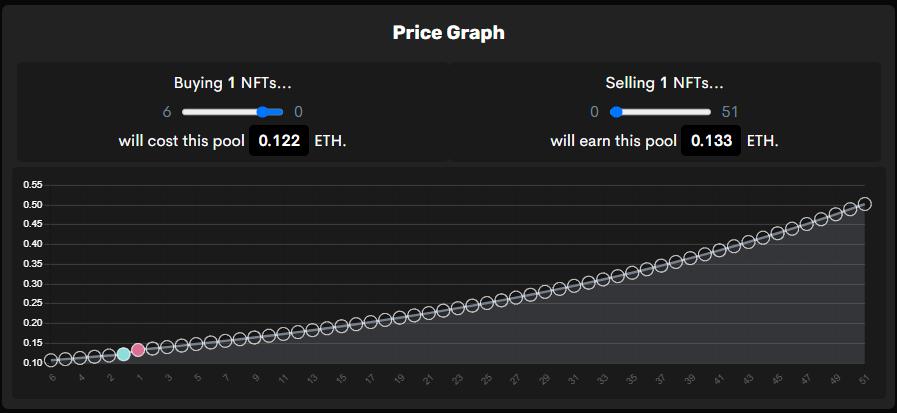
Task: Pick the data point above x-axis label 4
Action: pyautogui.click(x=80, y=358)
